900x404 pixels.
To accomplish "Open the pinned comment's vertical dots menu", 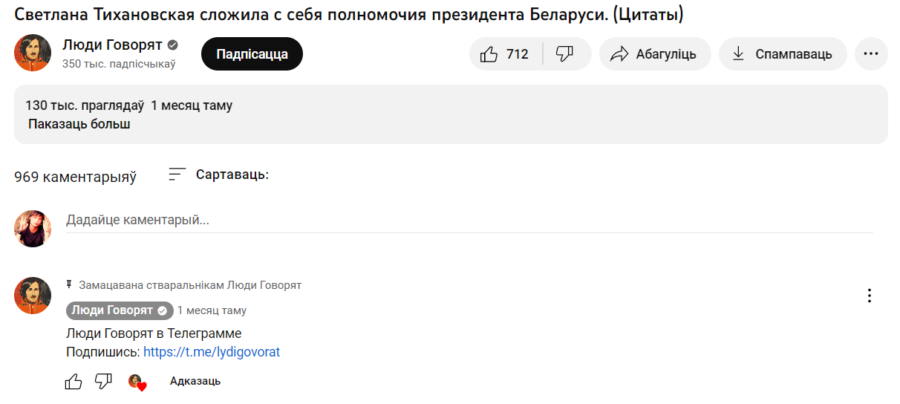I will click(x=869, y=295).
